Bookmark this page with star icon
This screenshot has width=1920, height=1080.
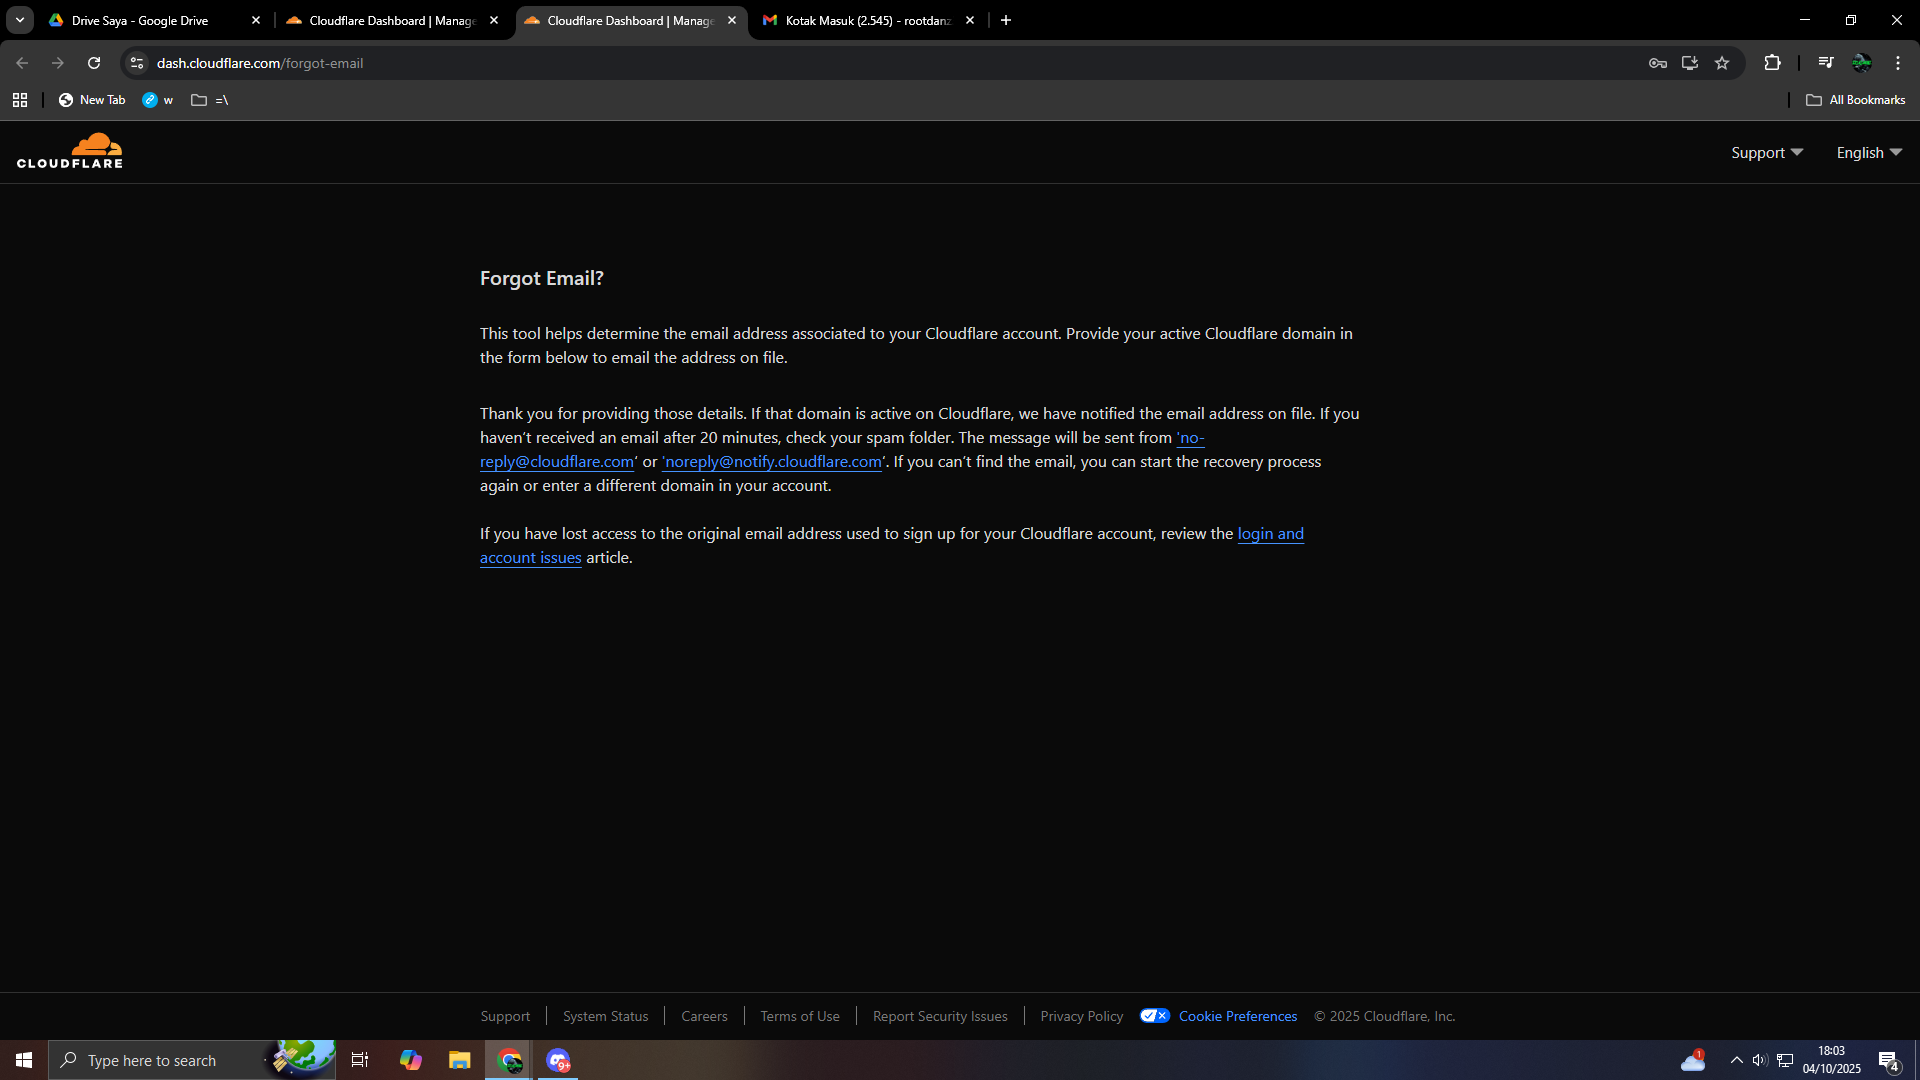point(1722,63)
